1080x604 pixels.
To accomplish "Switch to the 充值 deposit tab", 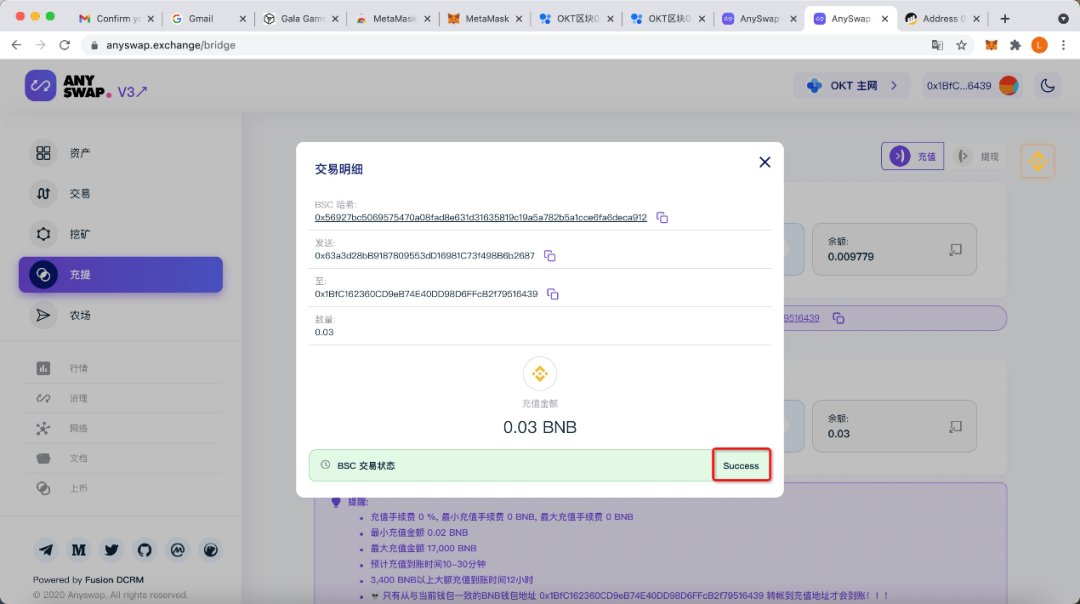I will 913,156.
